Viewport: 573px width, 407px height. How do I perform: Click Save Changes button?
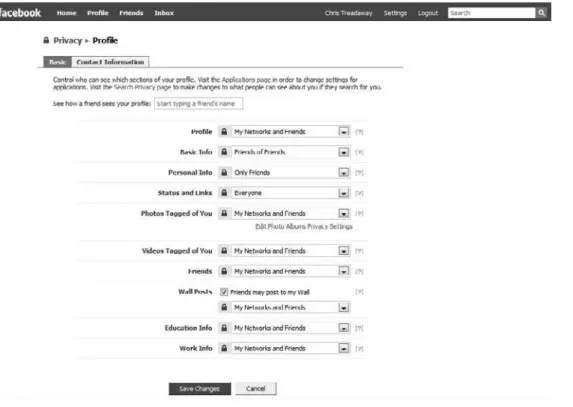(x=200, y=389)
